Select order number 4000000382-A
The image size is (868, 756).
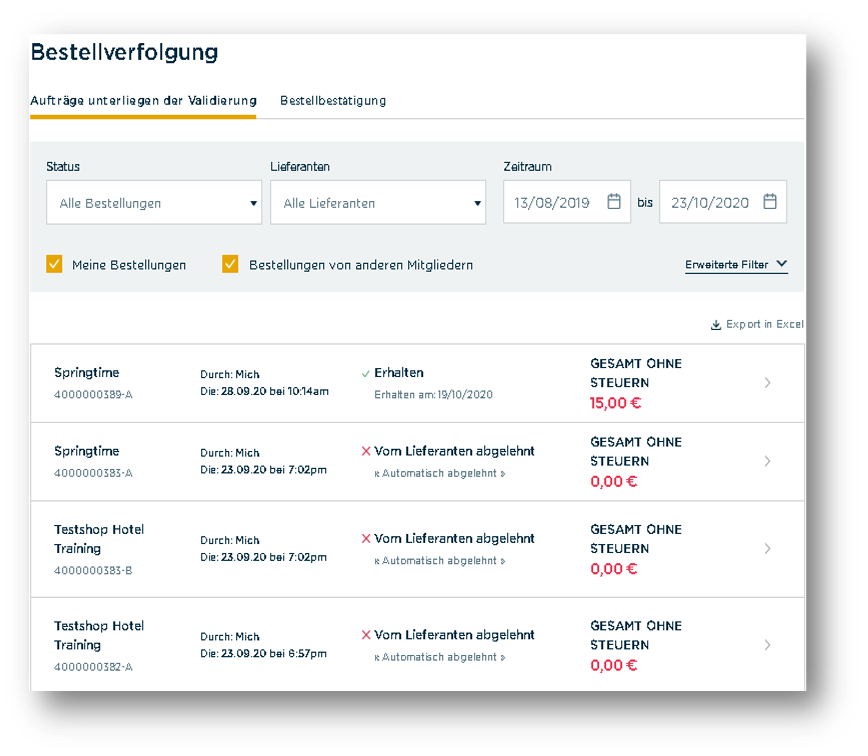(94, 667)
